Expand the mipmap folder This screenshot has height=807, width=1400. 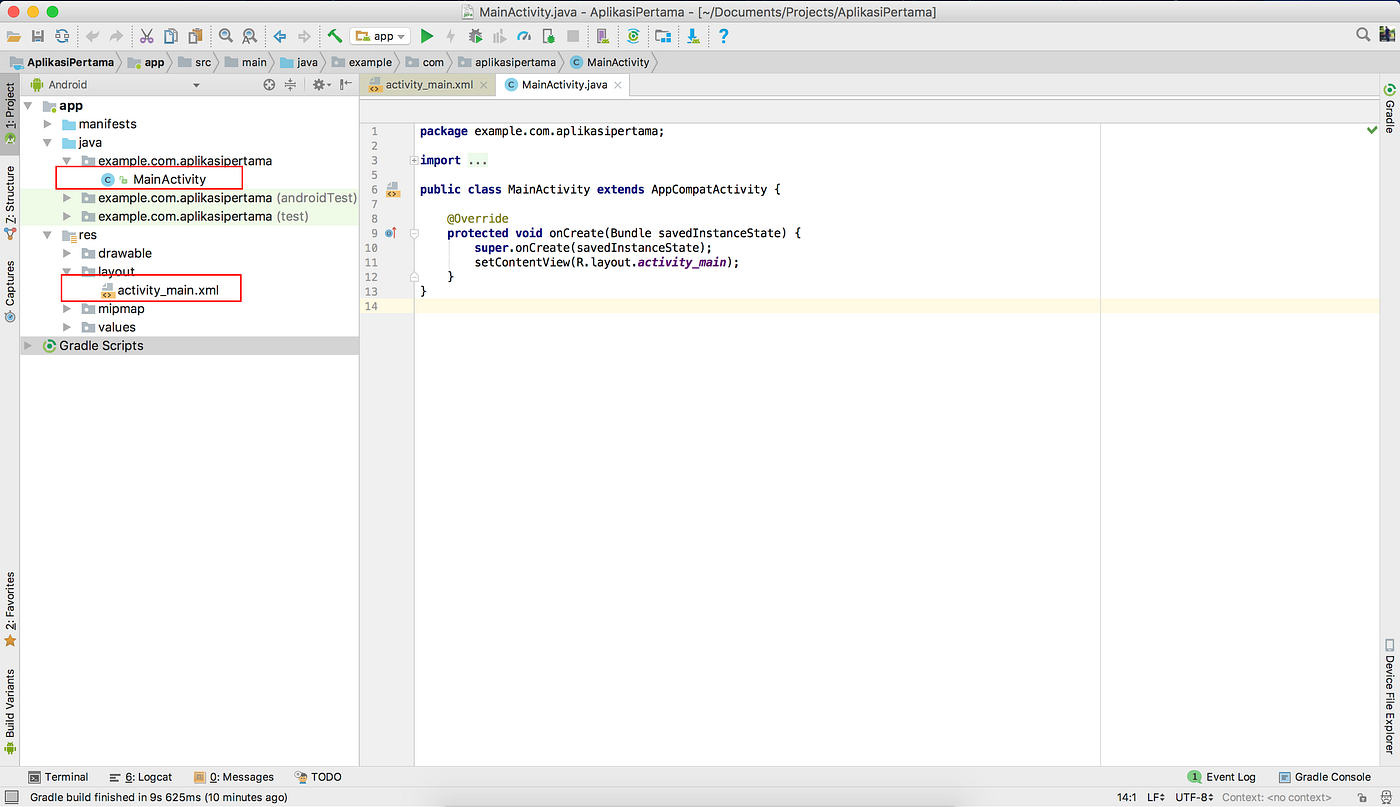coord(66,308)
